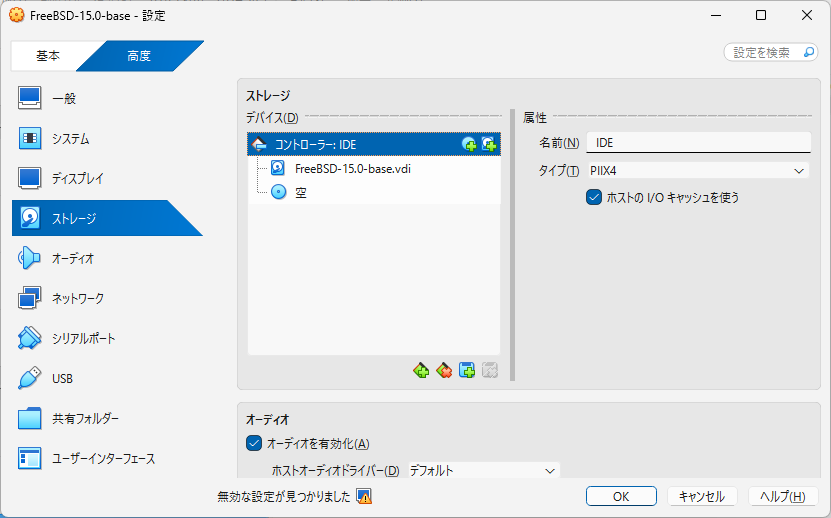Open the システム settings category
The image size is (831, 518).
107,138
